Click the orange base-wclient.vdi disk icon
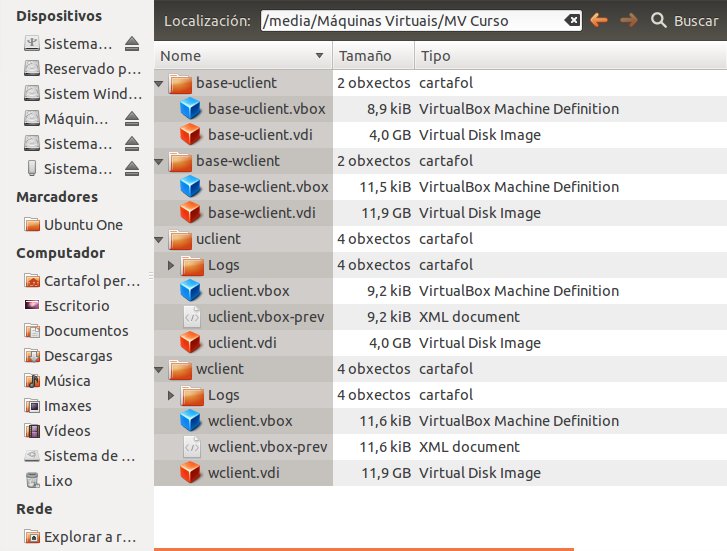727x551 pixels. coord(190,213)
